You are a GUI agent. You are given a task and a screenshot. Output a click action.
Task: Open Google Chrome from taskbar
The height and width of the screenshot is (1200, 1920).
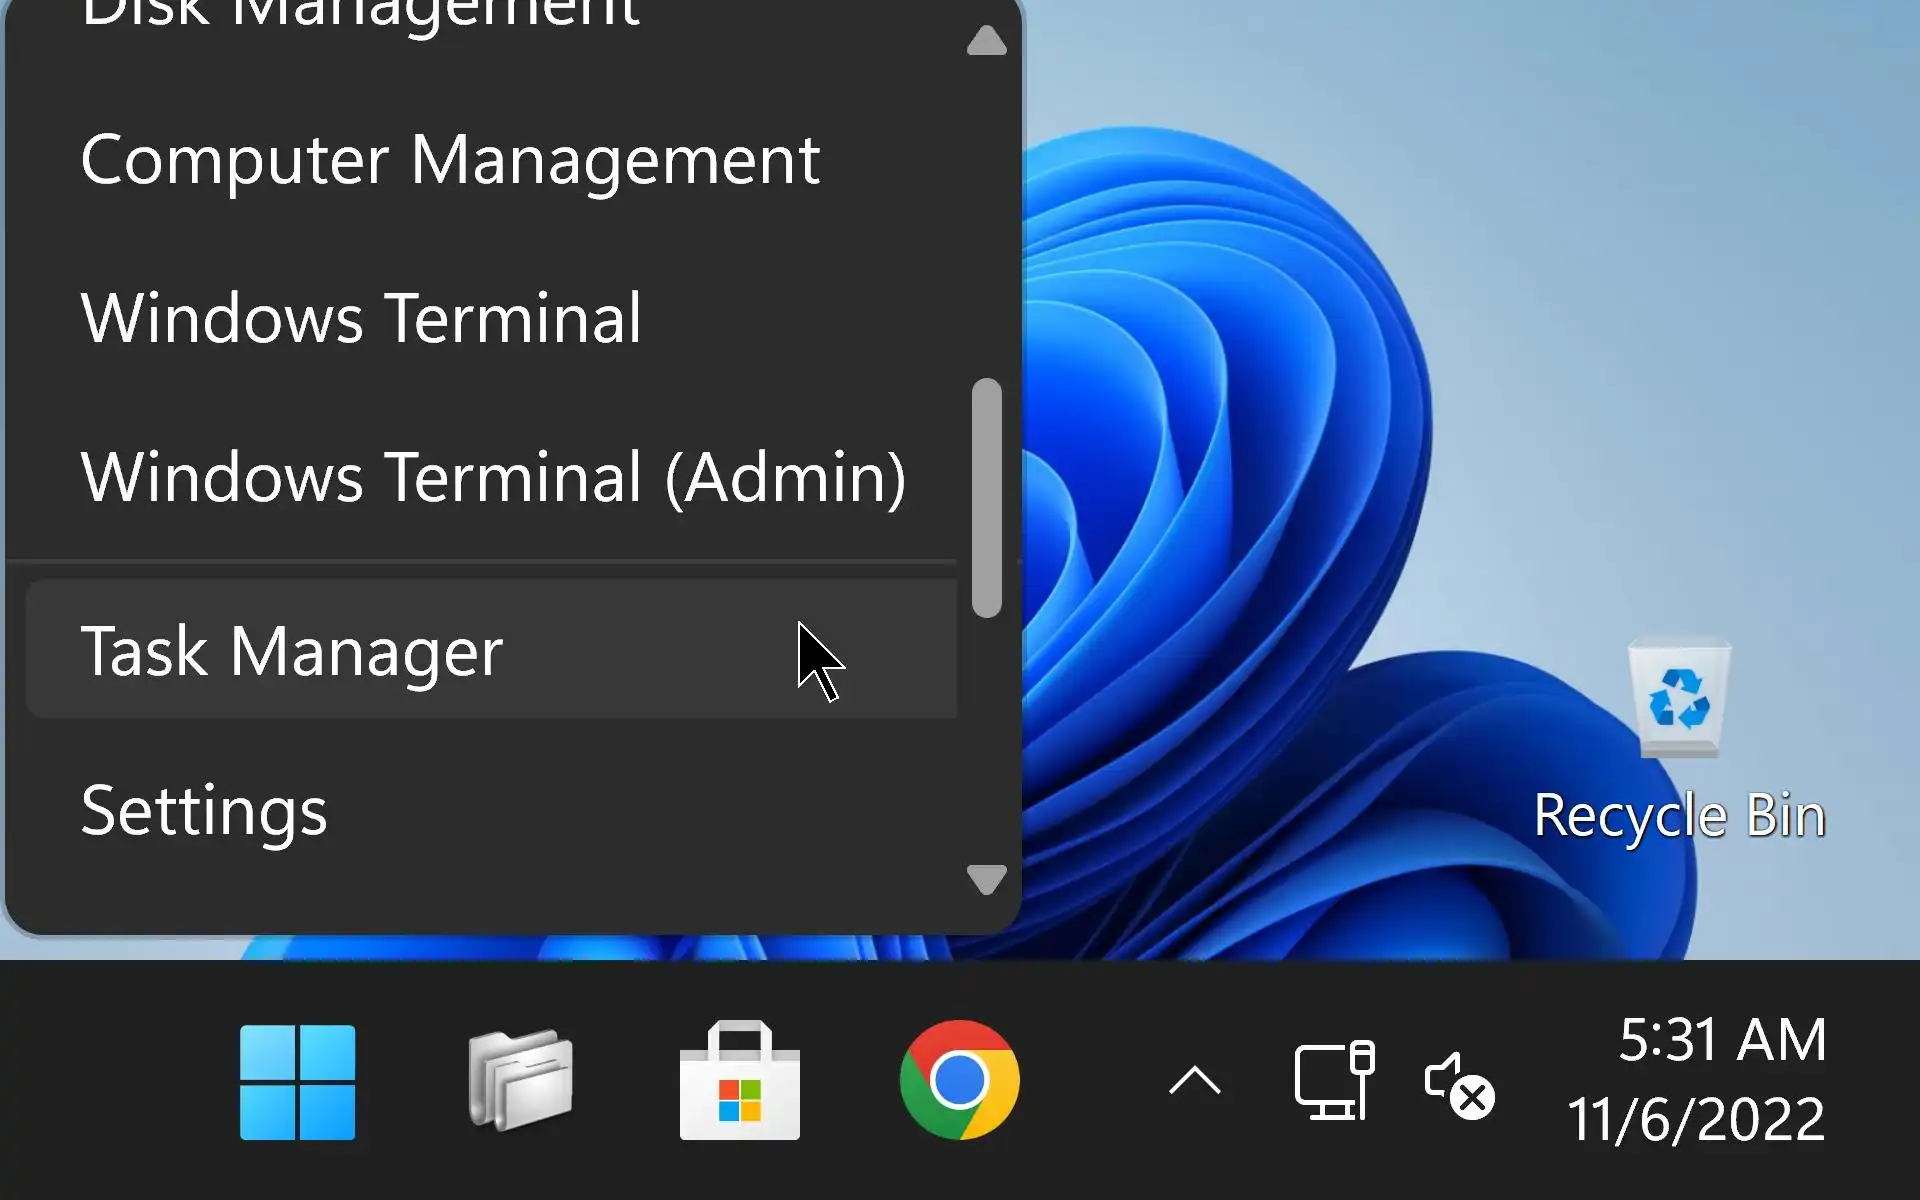pyautogui.click(x=959, y=1080)
